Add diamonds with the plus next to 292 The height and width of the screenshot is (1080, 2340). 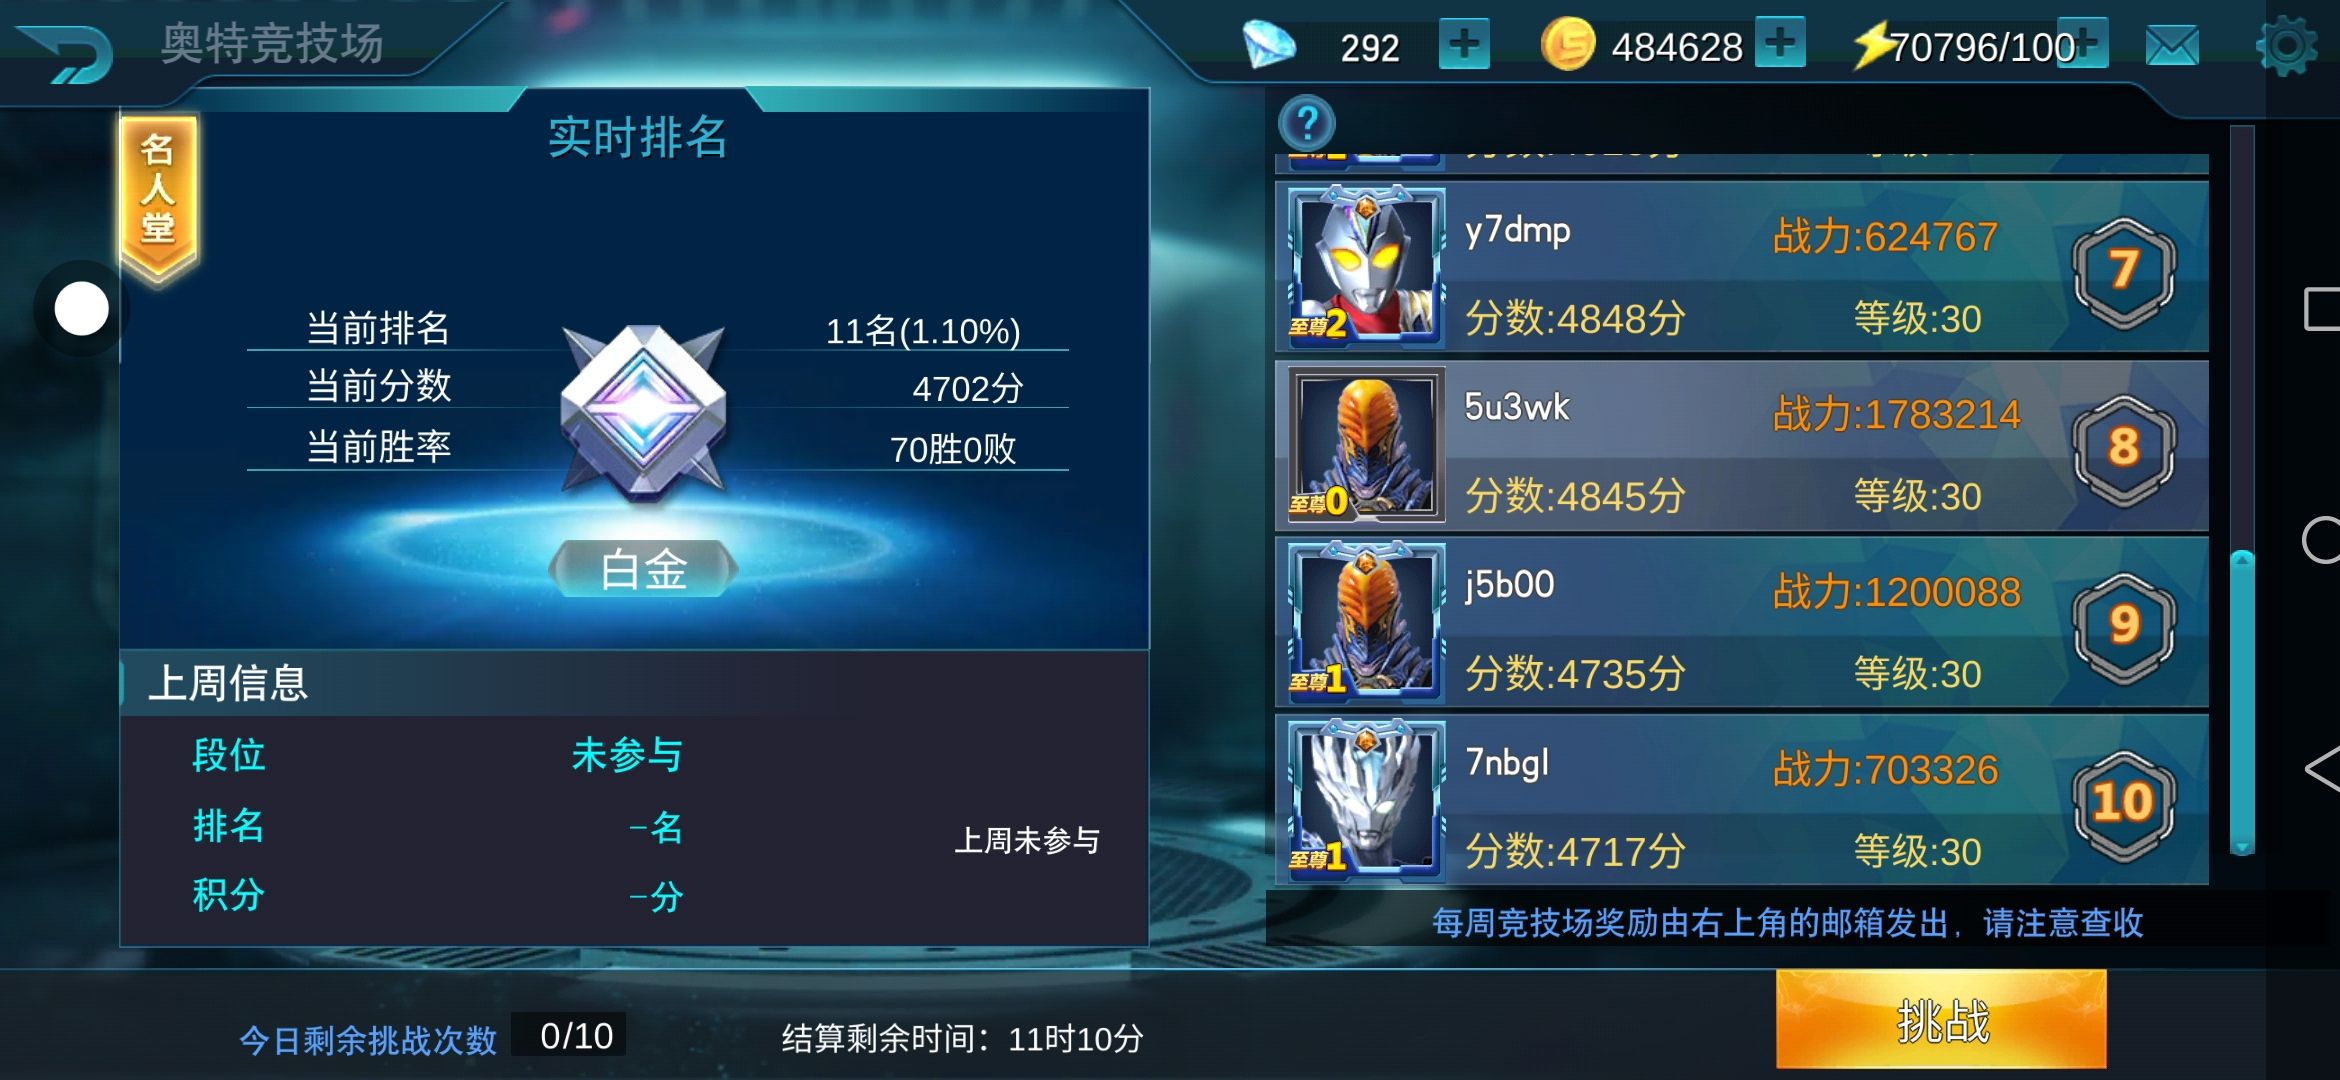click(1464, 45)
